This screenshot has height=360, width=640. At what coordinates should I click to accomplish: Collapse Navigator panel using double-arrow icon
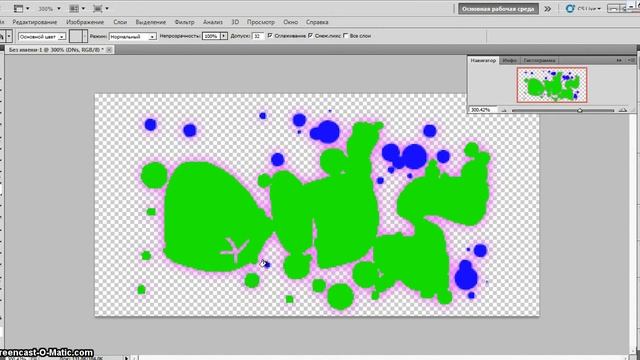[x=619, y=60]
